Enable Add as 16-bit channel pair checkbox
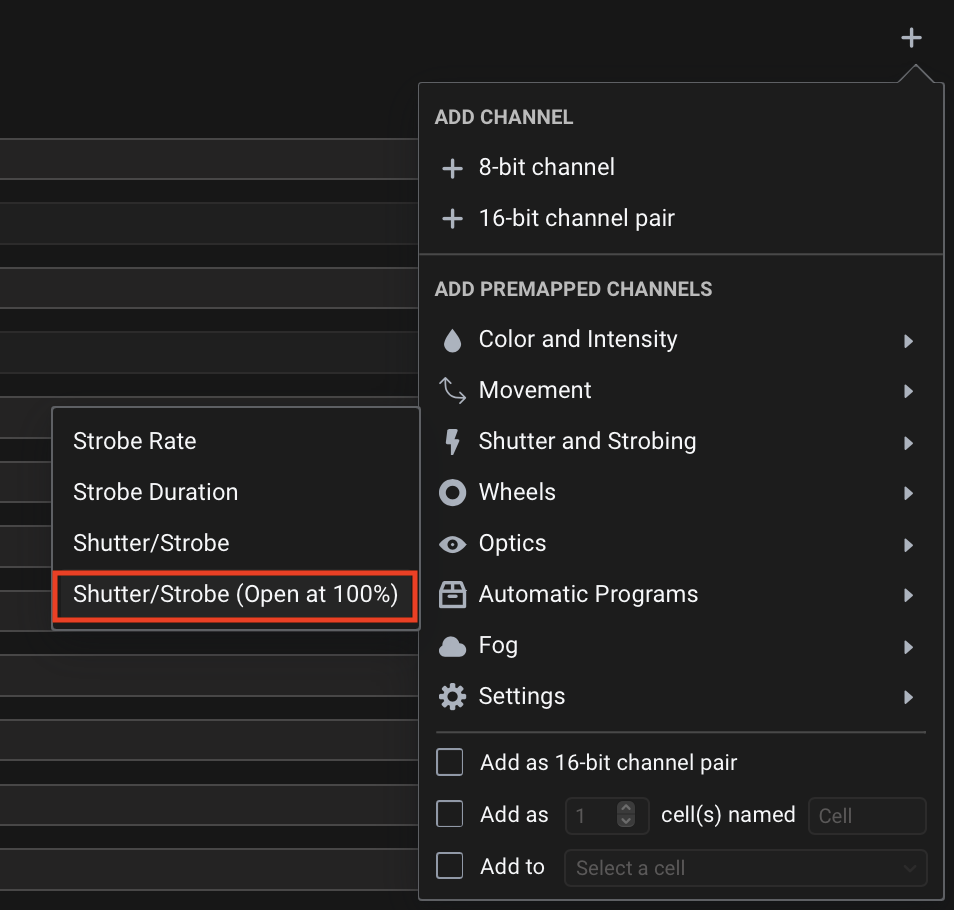 point(450,763)
